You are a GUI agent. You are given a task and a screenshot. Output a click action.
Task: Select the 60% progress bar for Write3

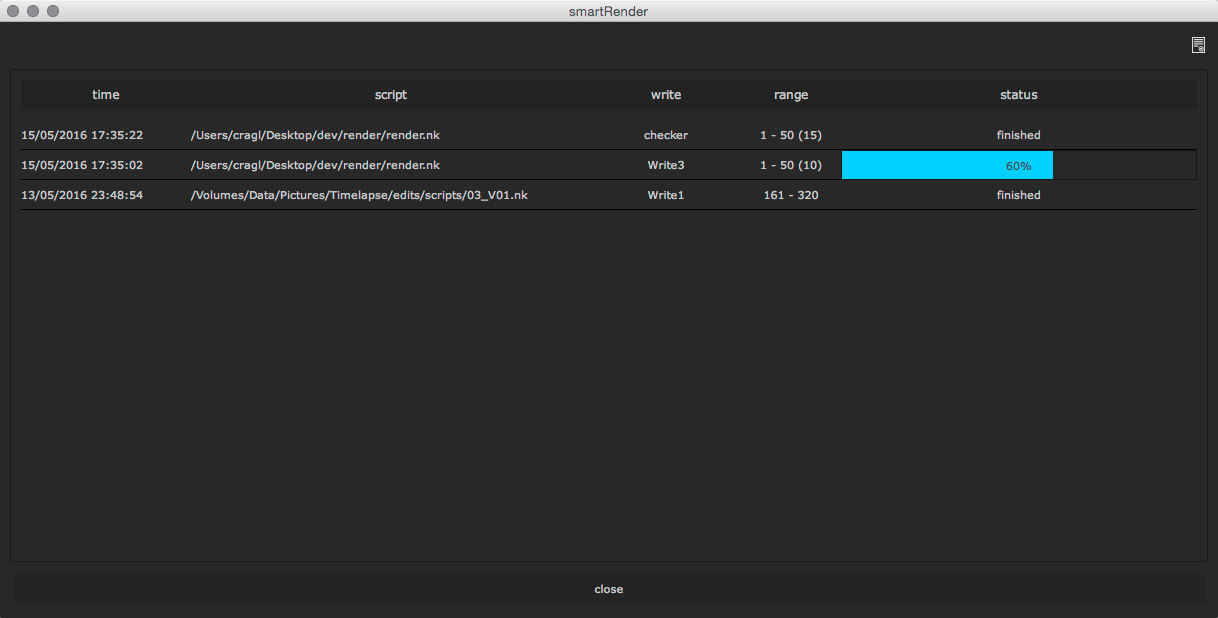pyautogui.click(x=1019, y=165)
